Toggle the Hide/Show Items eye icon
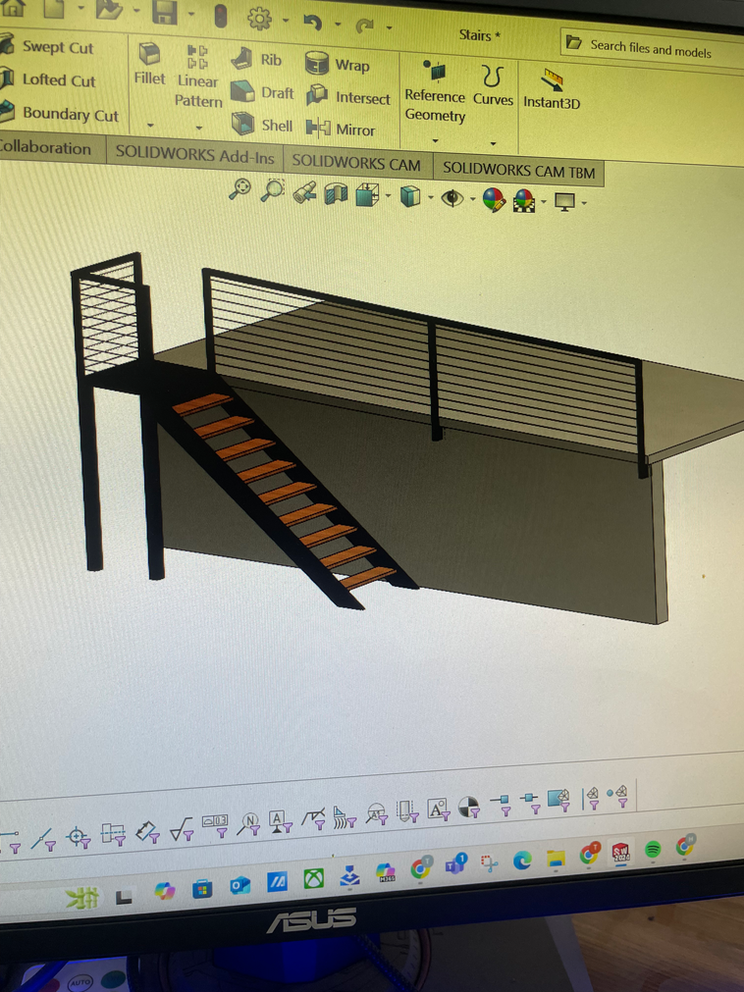Viewport: 744px width, 992px height. point(452,199)
